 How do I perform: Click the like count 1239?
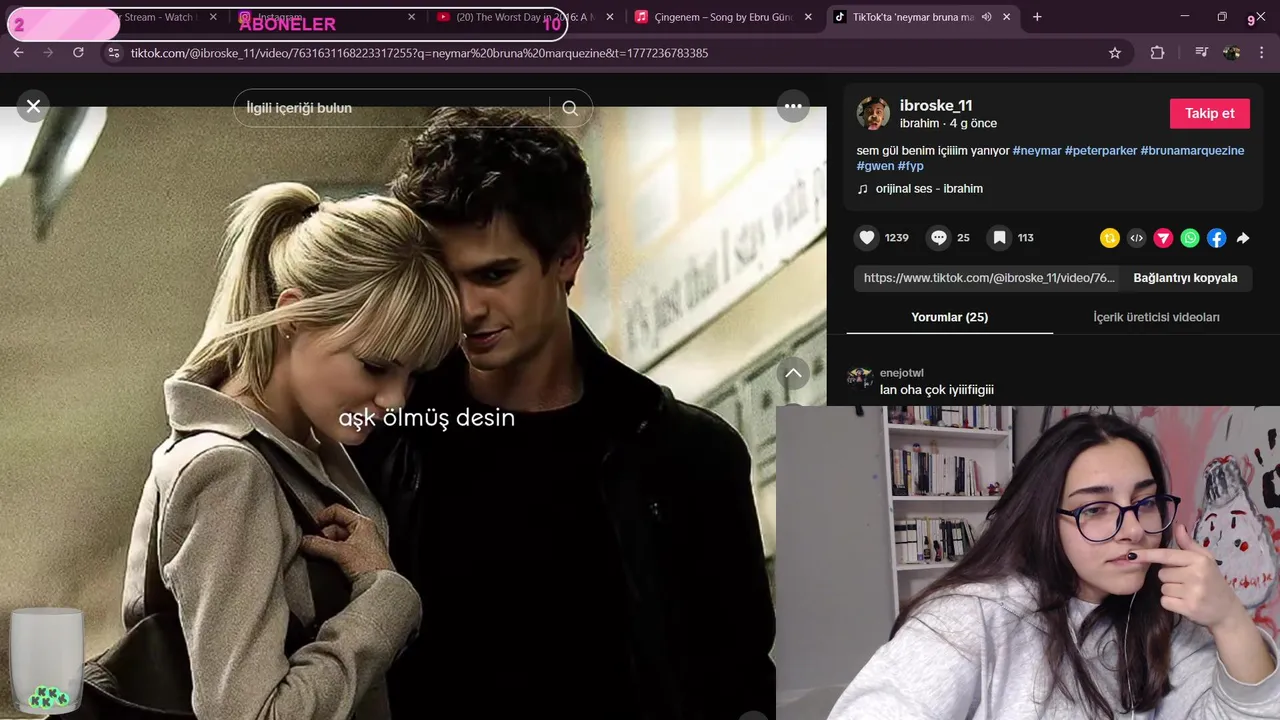click(x=897, y=238)
